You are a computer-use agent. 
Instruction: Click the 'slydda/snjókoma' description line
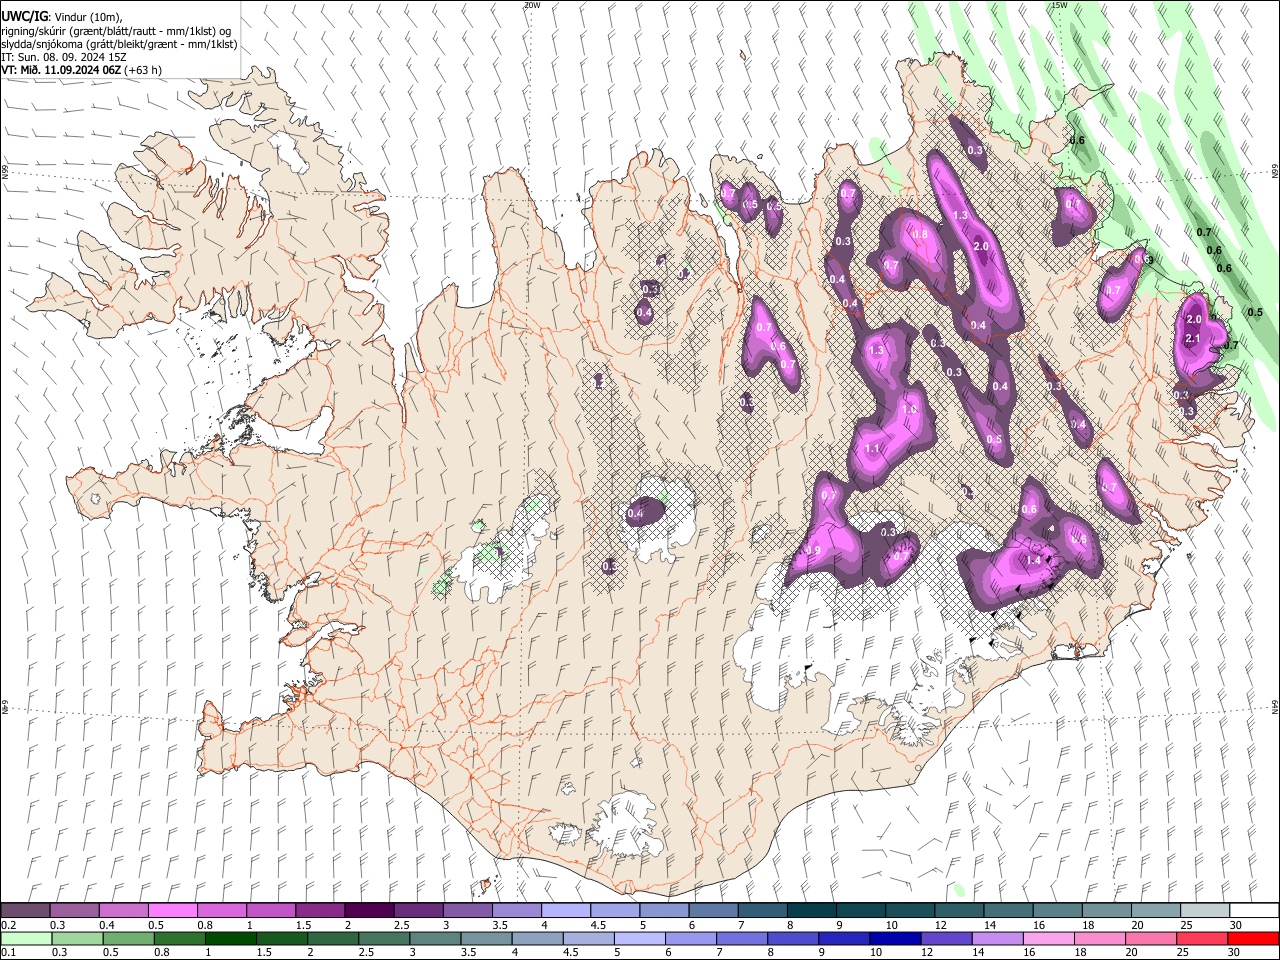119,44
